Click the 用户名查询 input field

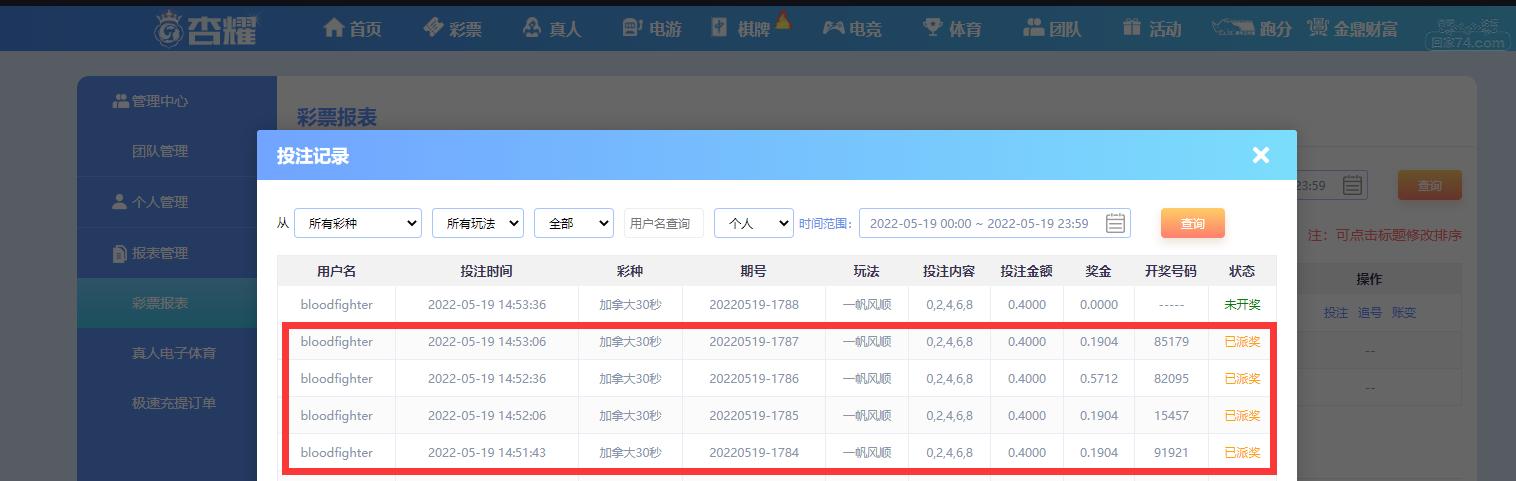664,223
